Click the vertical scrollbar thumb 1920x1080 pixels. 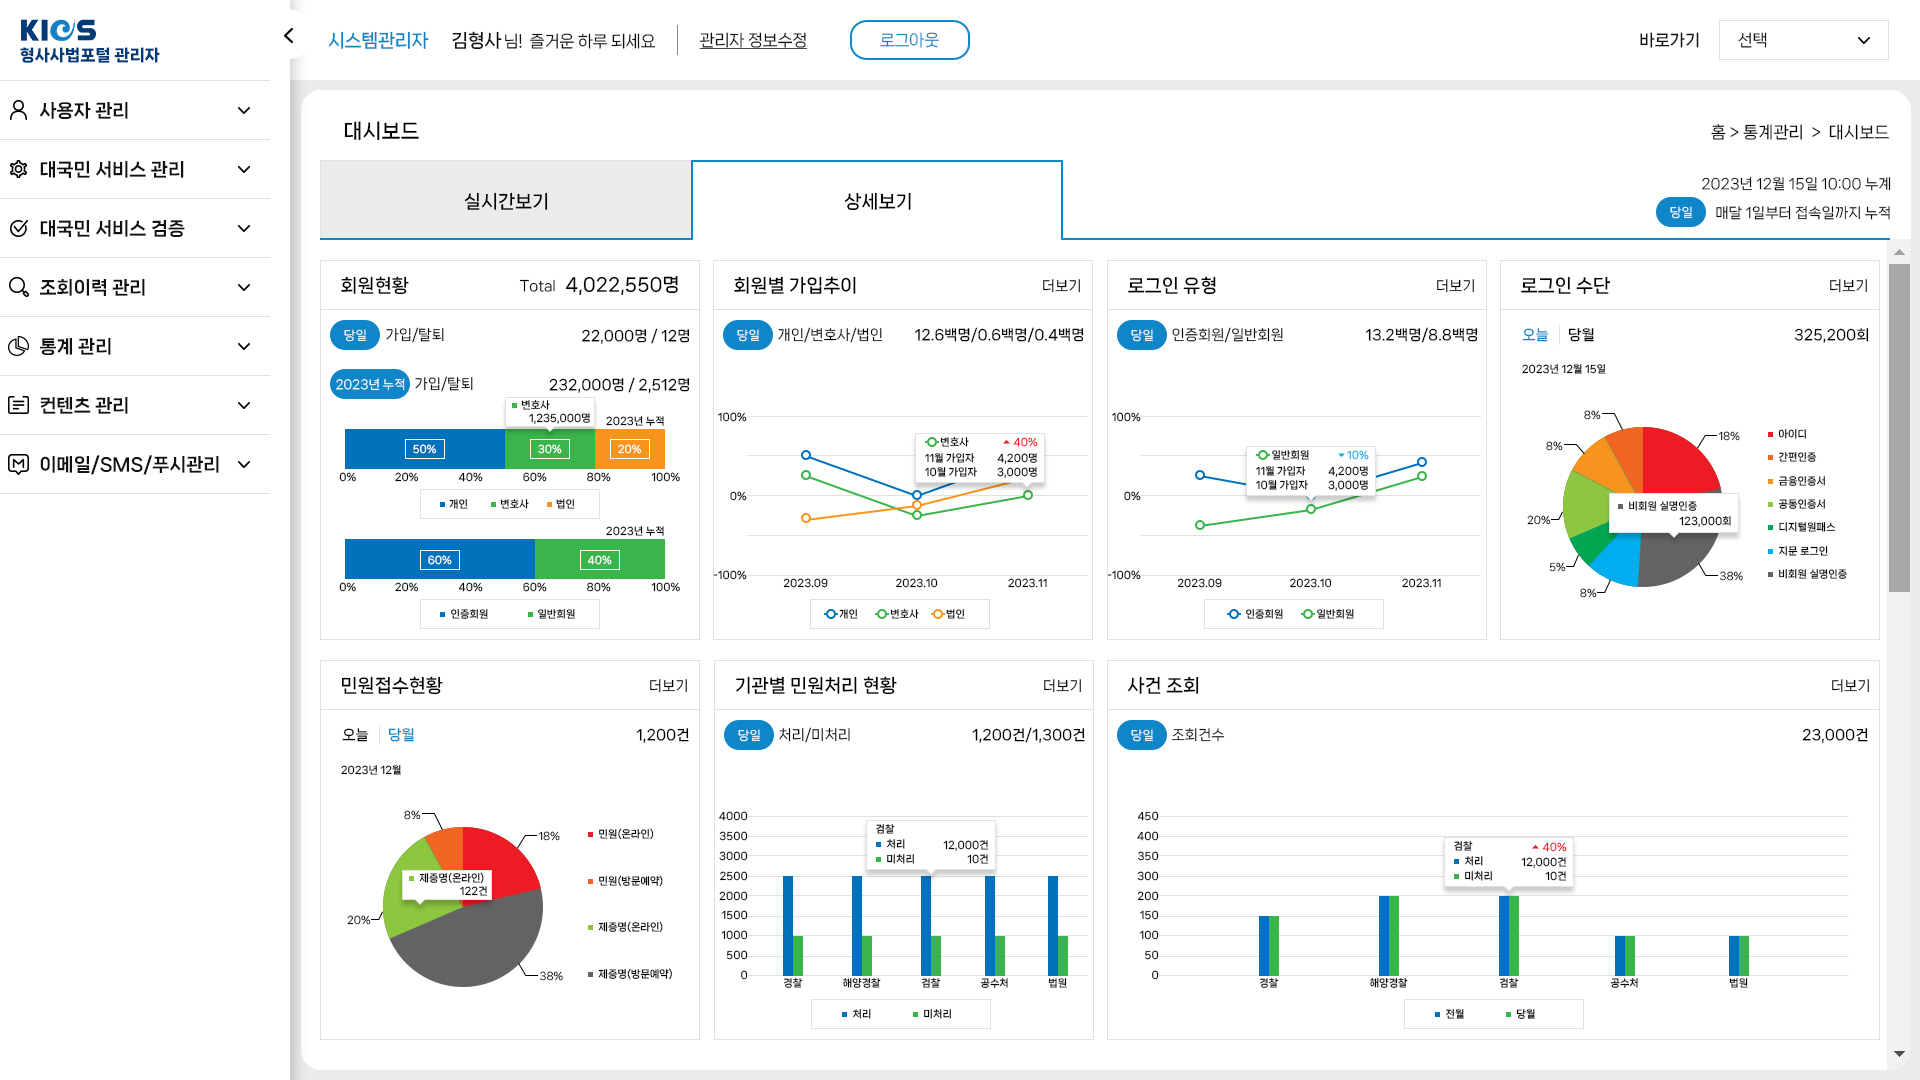point(1899,428)
